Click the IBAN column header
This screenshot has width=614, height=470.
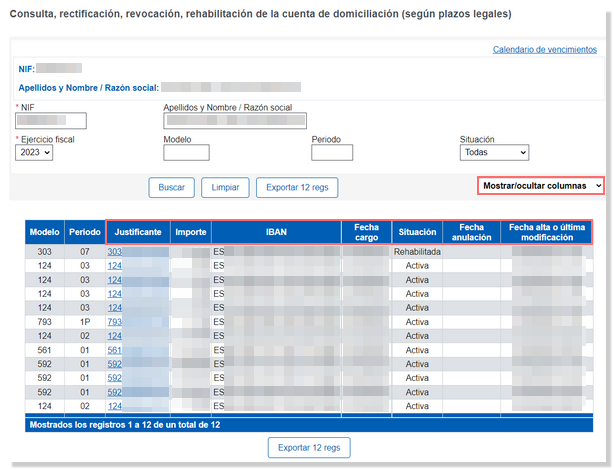(x=276, y=232)
